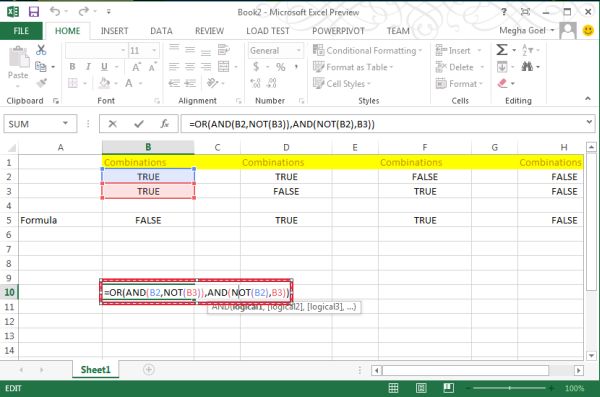Screen dimensions: 600x397
Task: Click the Borders icon
Action: [73, 83]
